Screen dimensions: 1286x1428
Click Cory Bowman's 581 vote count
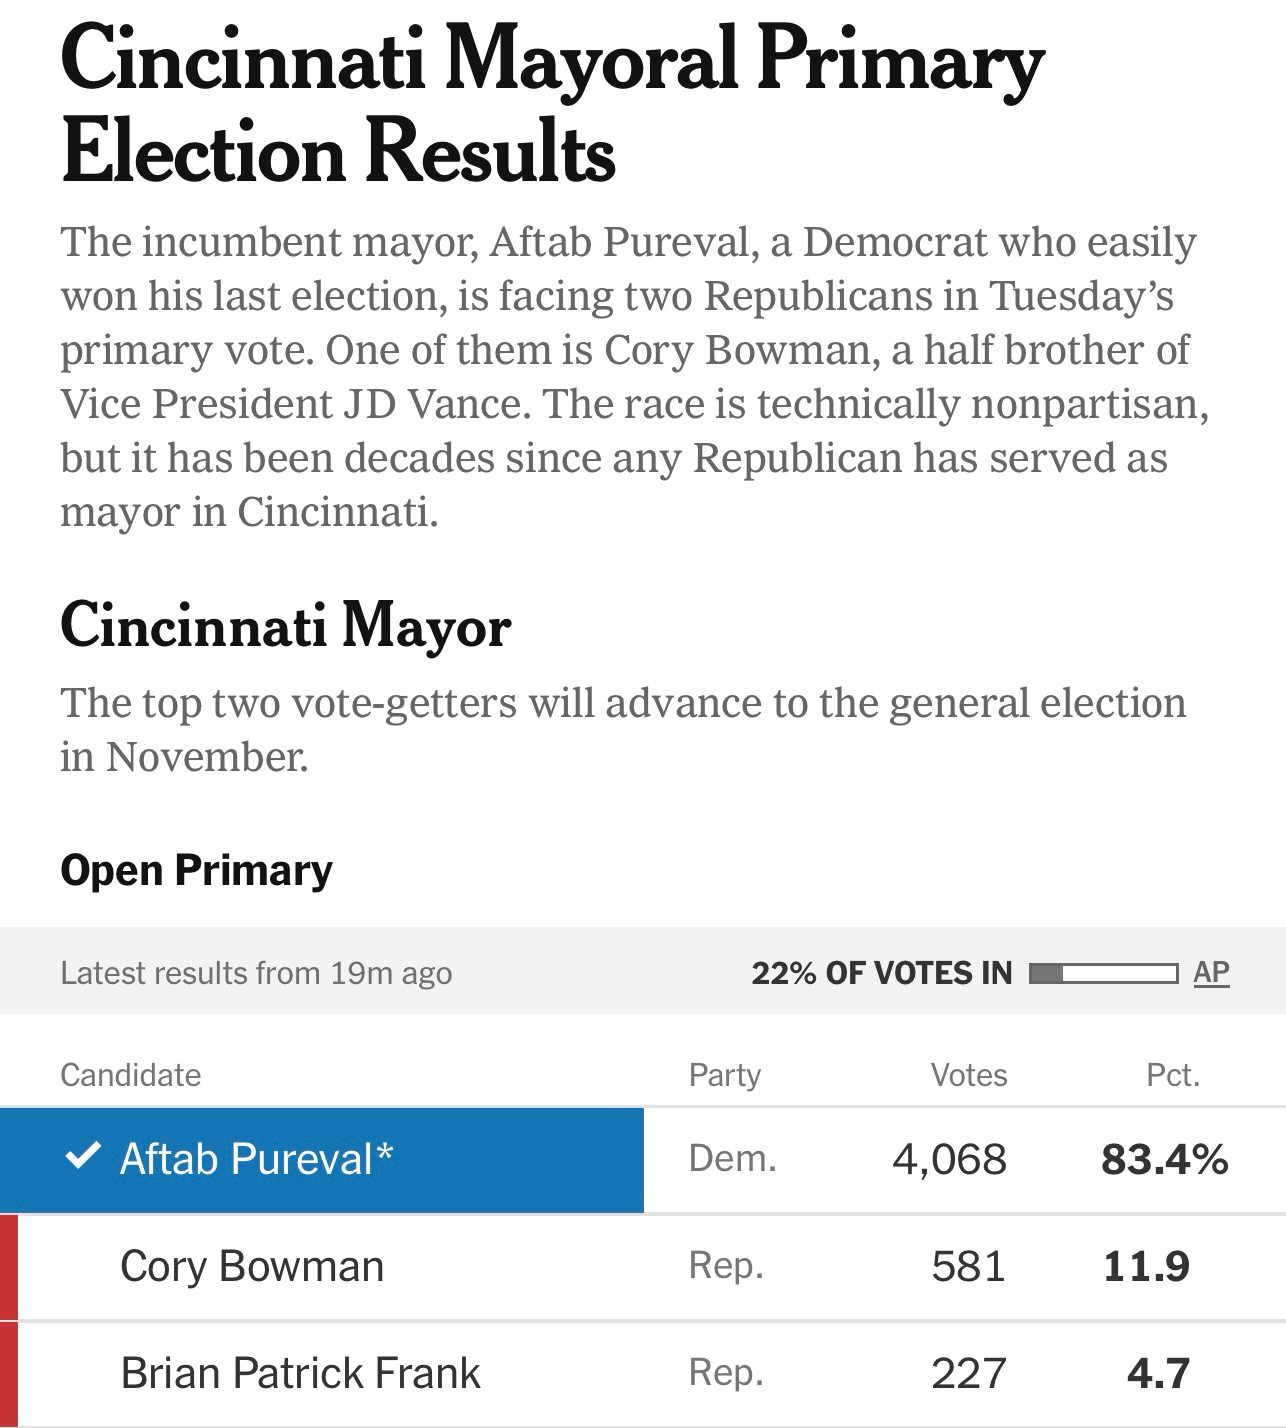point(968,1267)
